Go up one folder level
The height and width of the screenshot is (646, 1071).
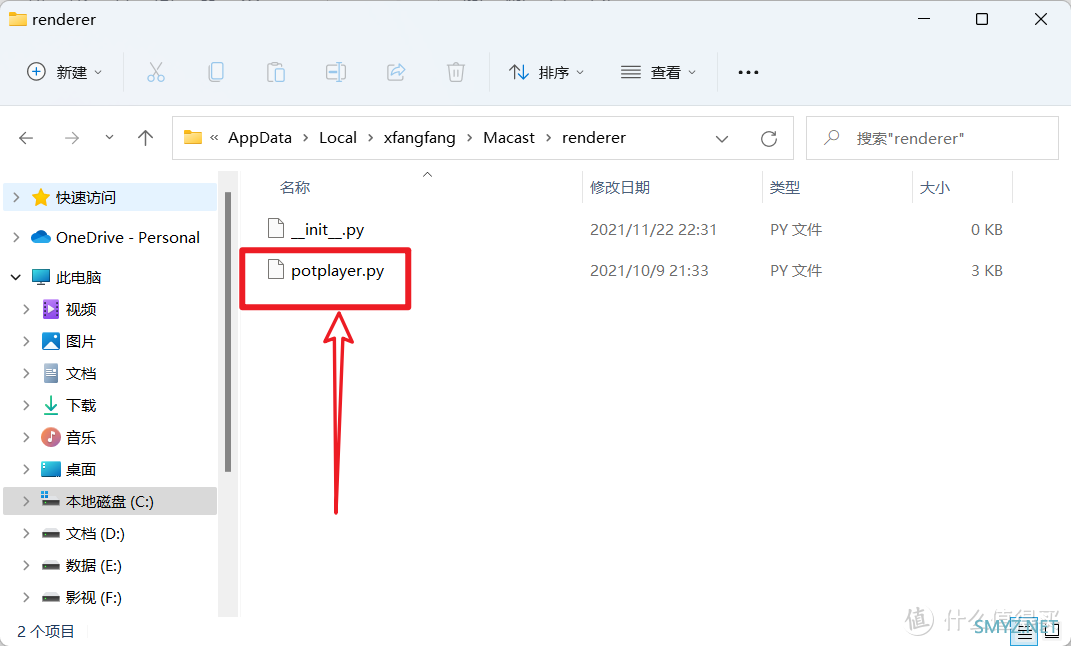(145, 138)
